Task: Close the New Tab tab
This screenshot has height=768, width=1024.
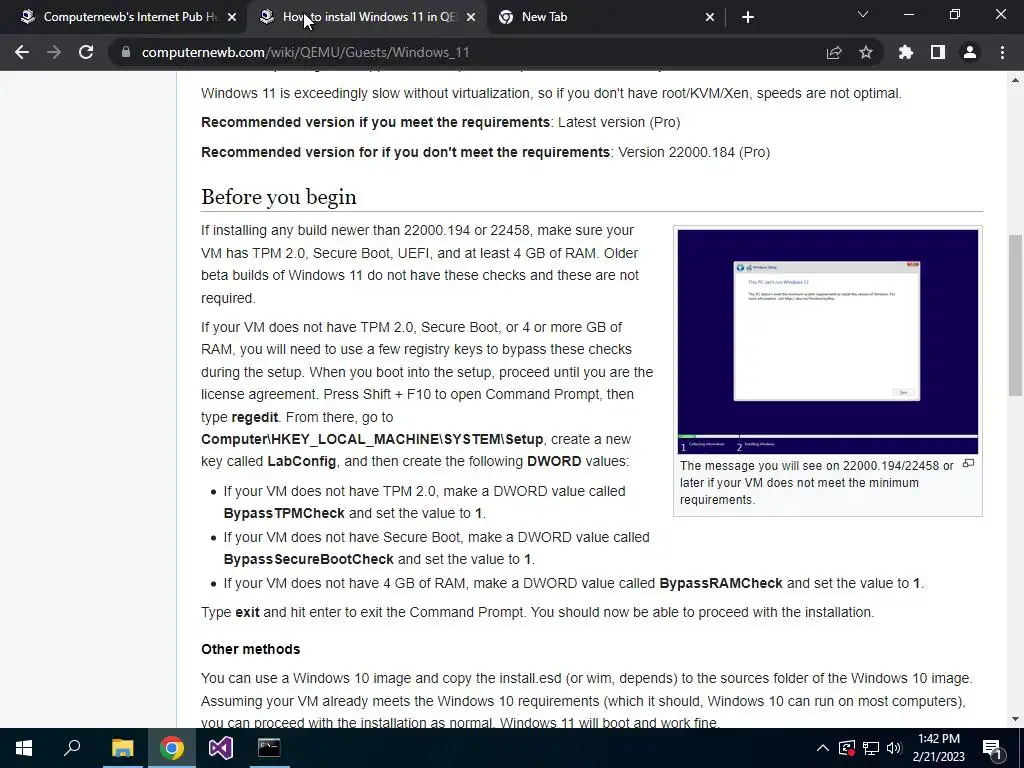Action: point(710,17)
